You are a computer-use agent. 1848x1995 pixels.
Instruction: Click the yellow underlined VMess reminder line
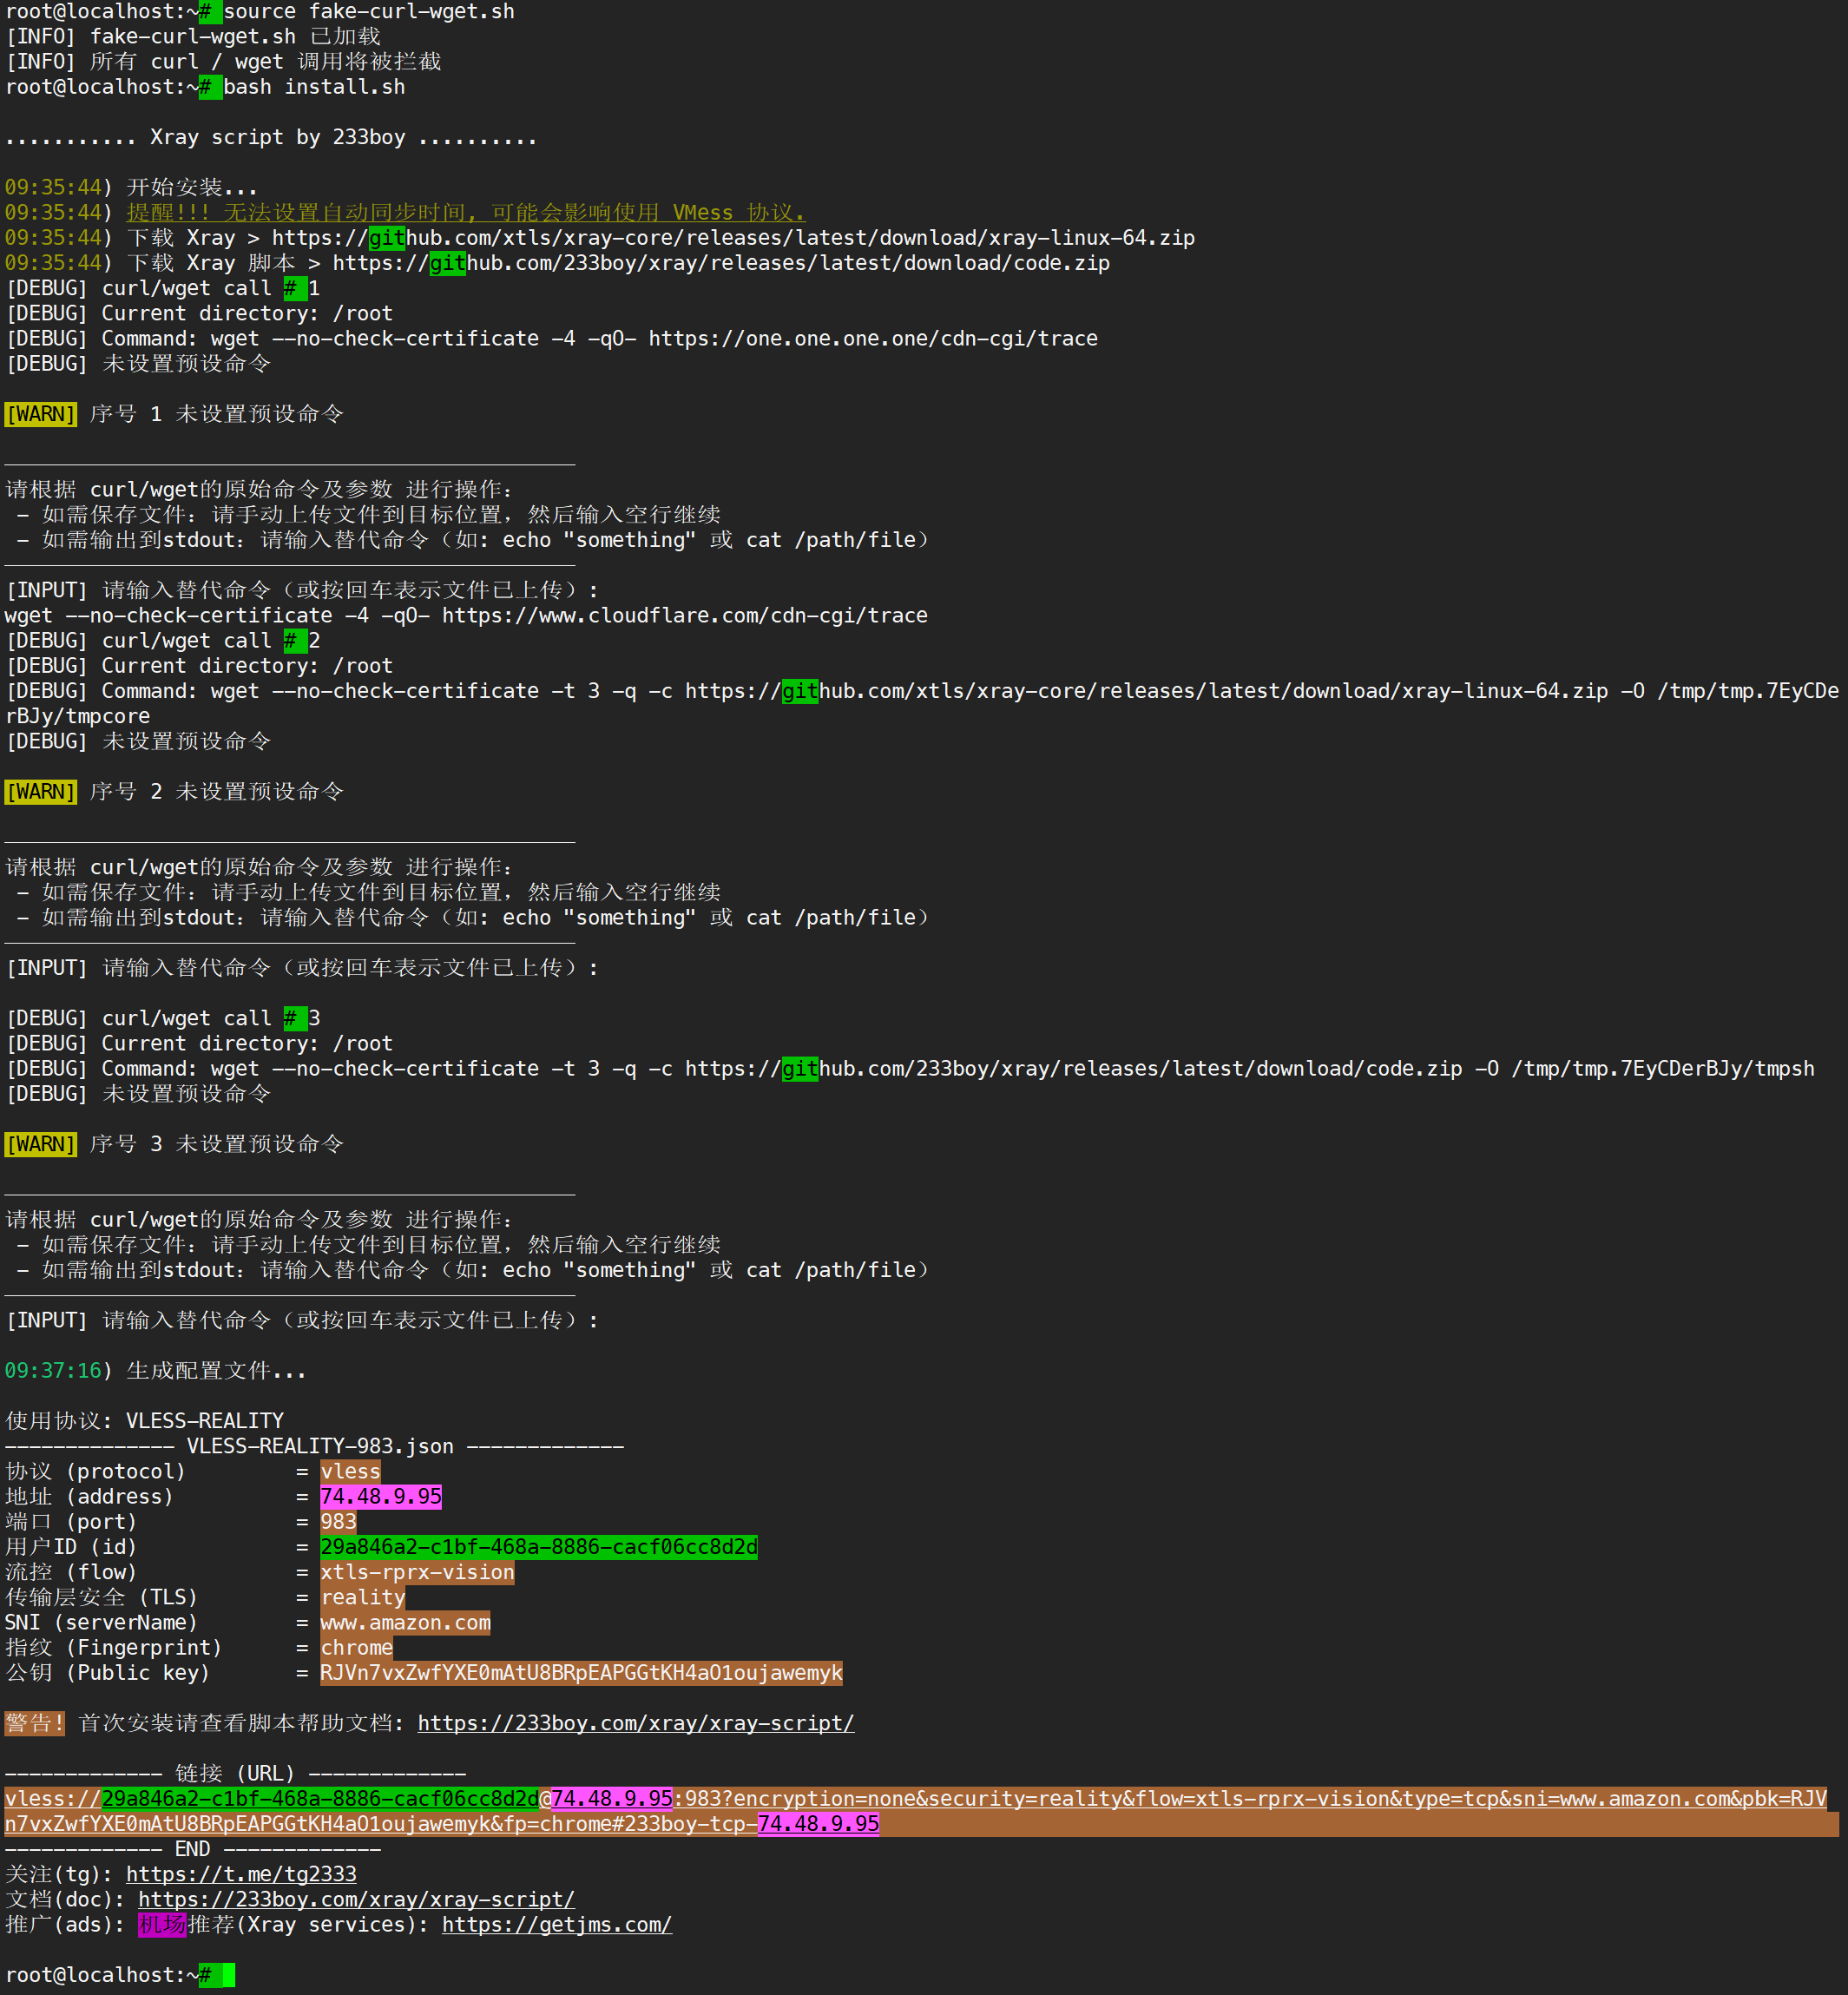click(465, 212)
